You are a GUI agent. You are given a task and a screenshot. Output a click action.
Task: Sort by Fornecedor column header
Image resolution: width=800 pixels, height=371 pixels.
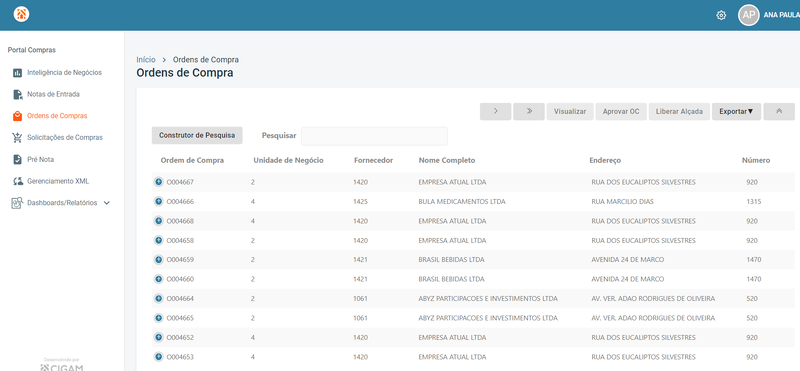pos(373,160)
